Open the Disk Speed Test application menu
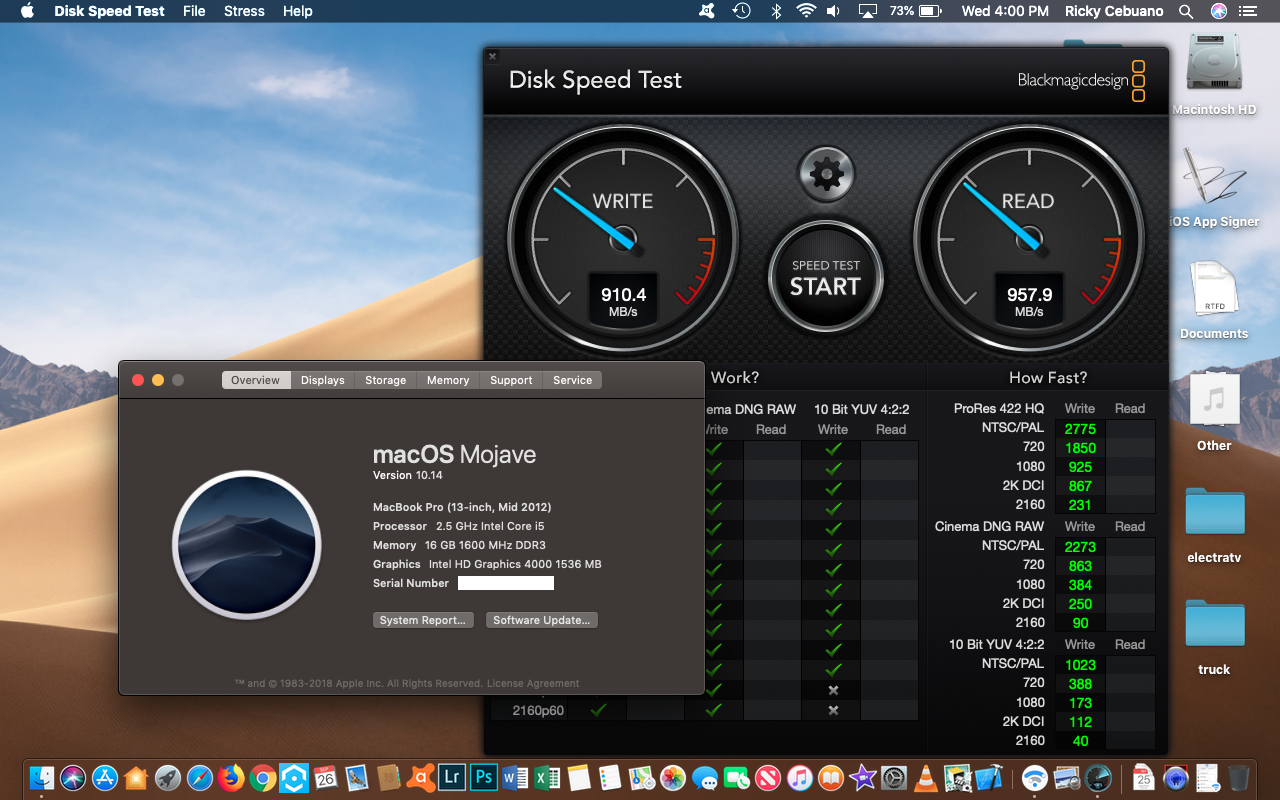The height and width of the screenshot is (800, 1280). pyautogui.click(x=110, y=11)
